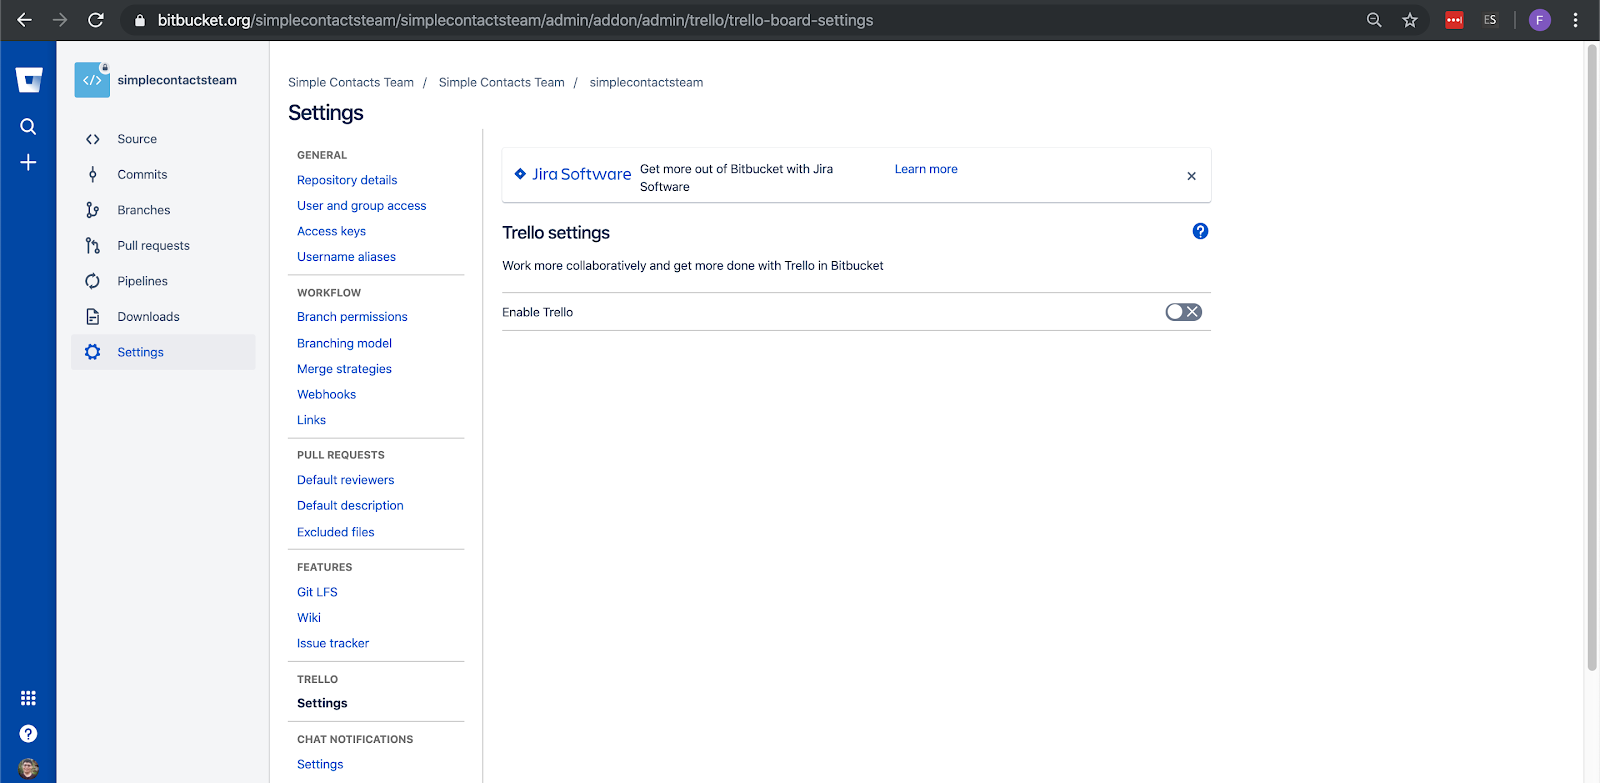
Task: Open the Links settings page
Action: [311, 420]
